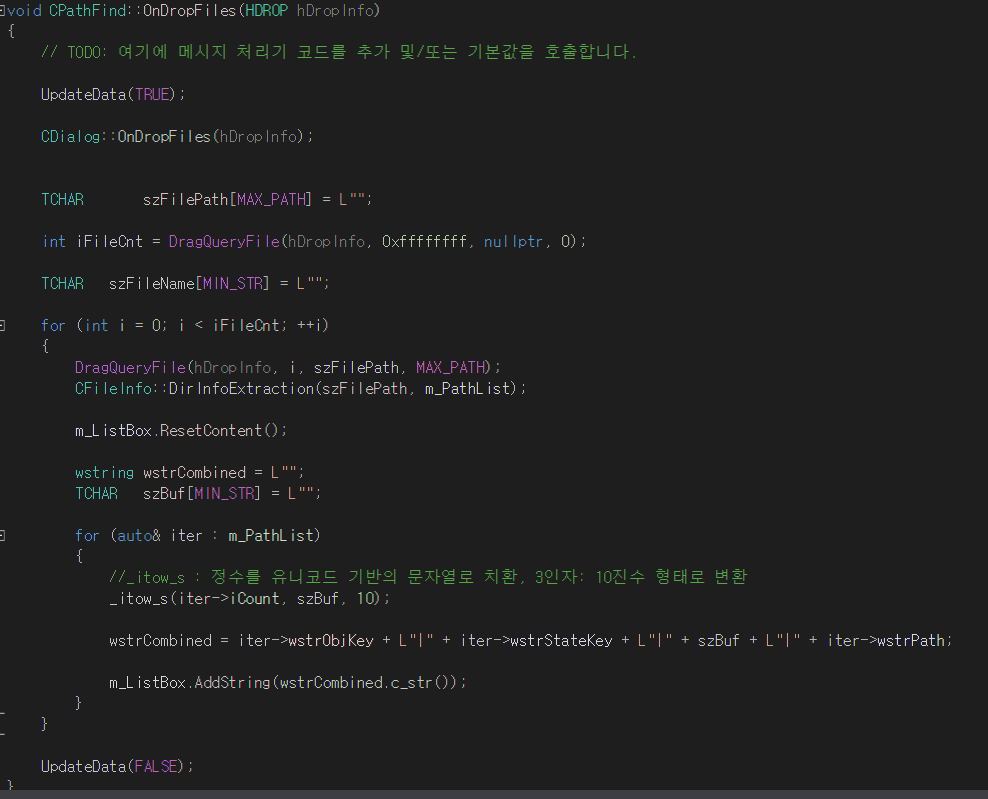Click 'TRUE' inside the first UpdateData call

[x=152, y=95]
